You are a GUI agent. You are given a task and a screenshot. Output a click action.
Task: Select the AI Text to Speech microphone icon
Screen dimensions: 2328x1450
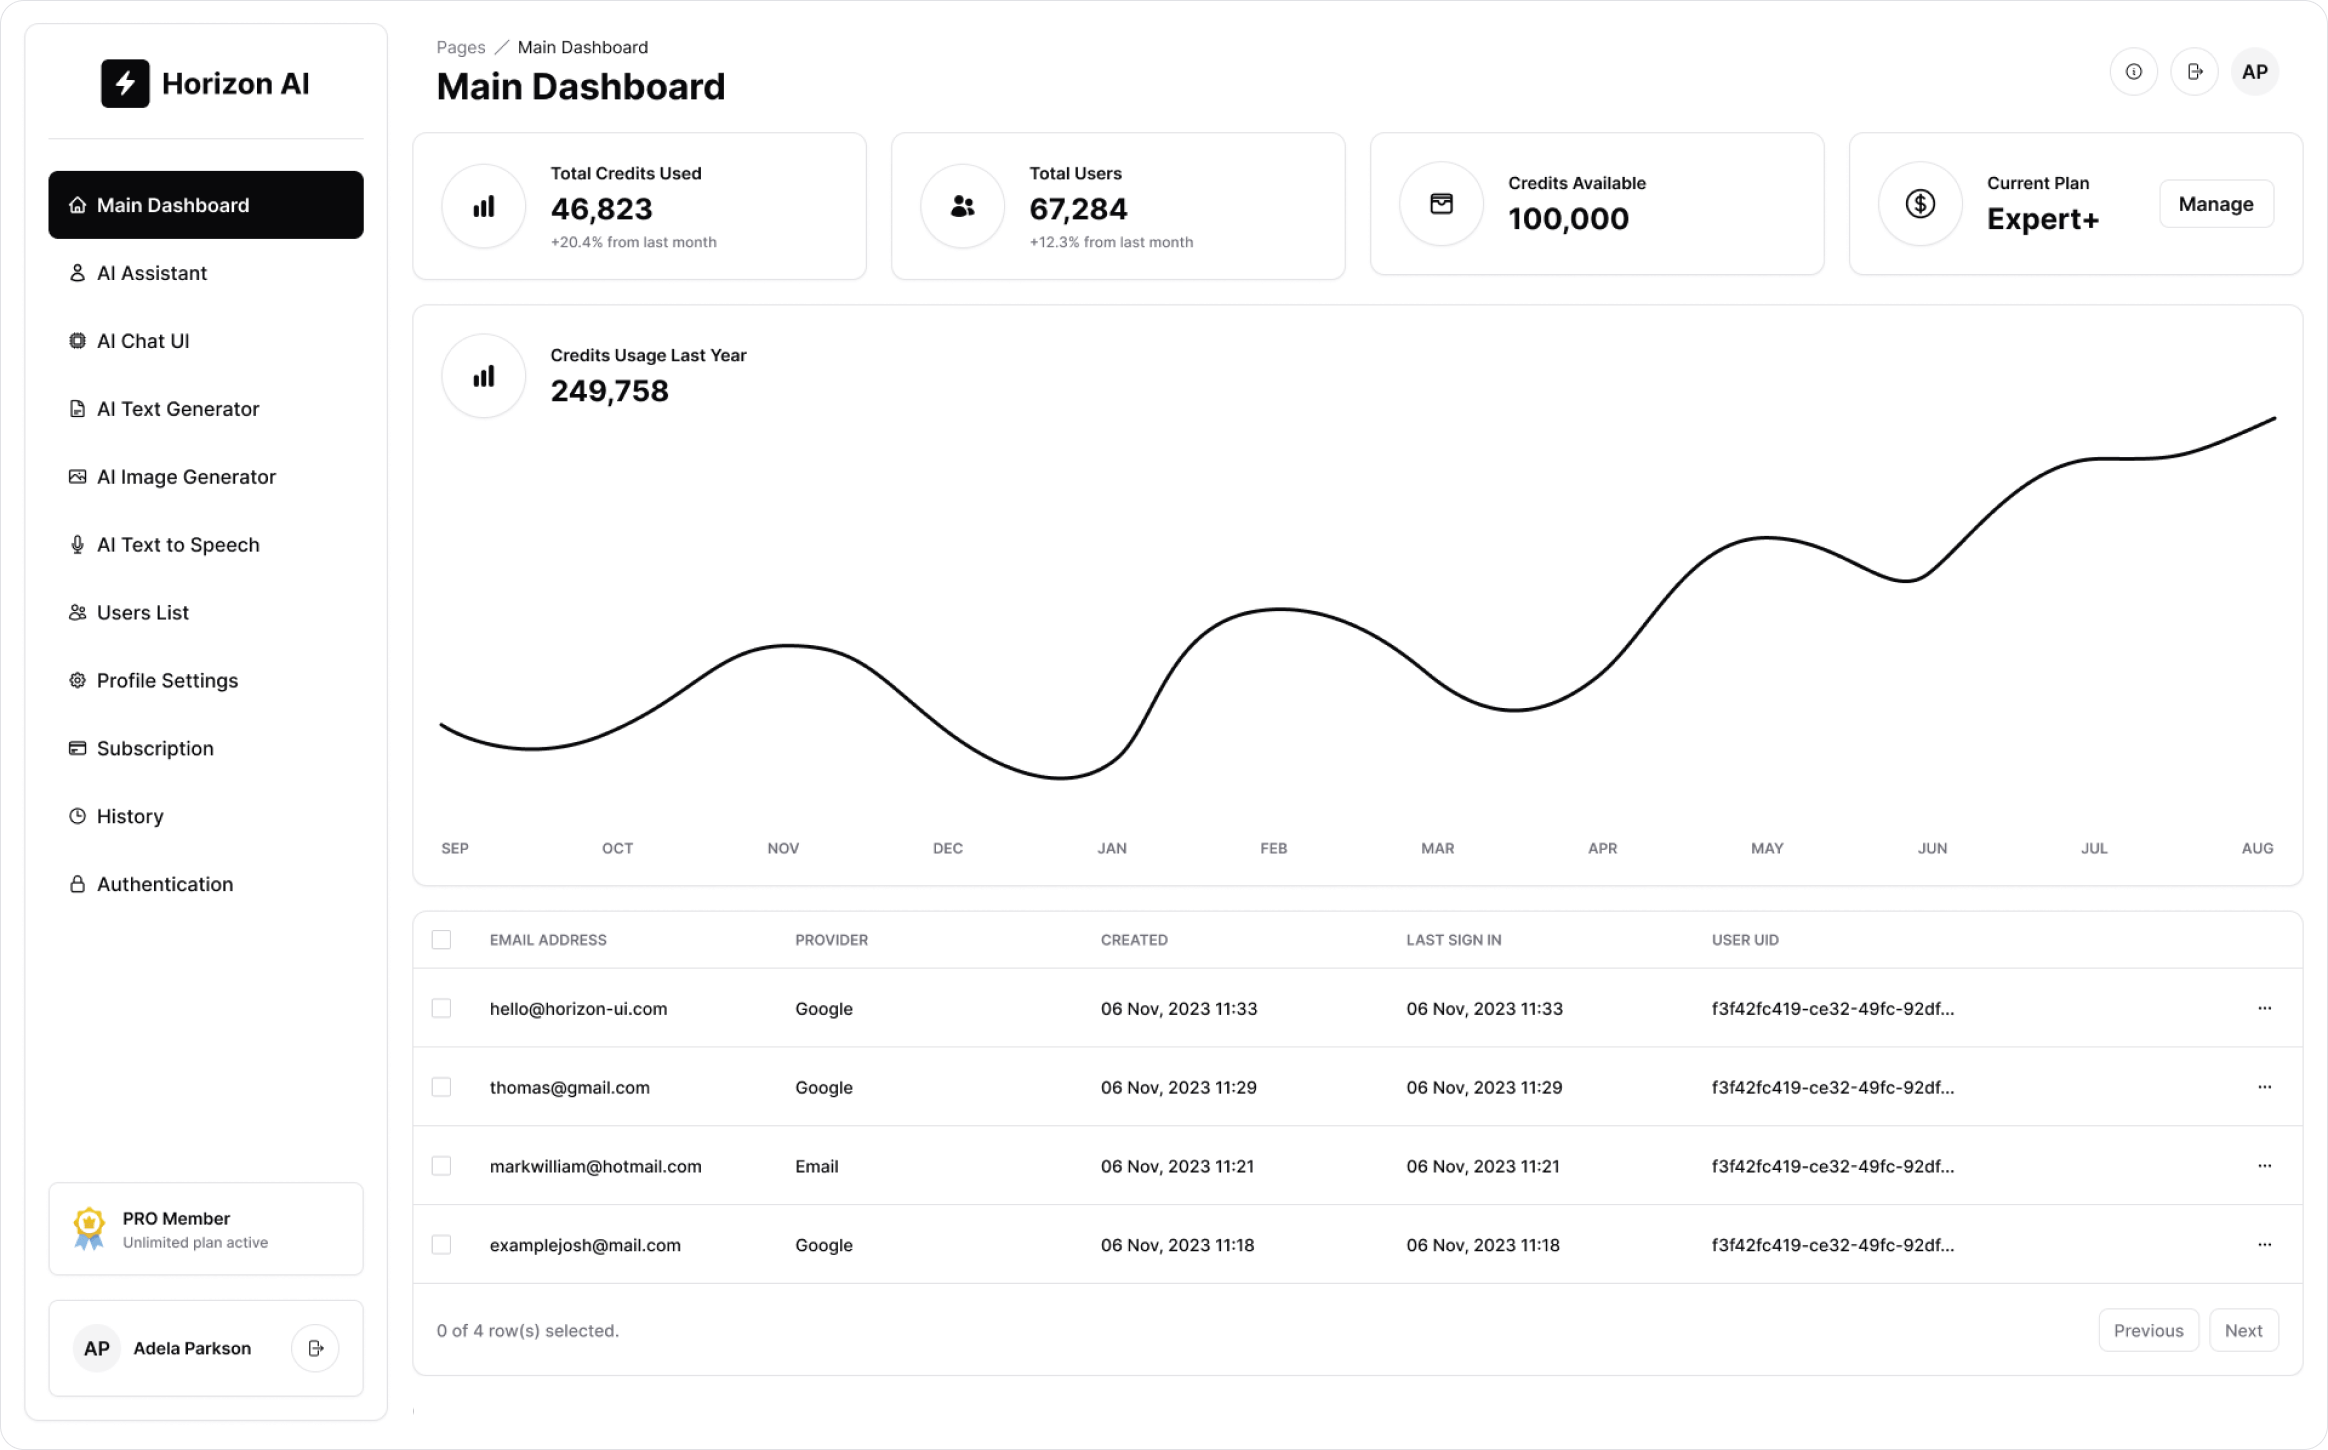(x=77, y=544)
